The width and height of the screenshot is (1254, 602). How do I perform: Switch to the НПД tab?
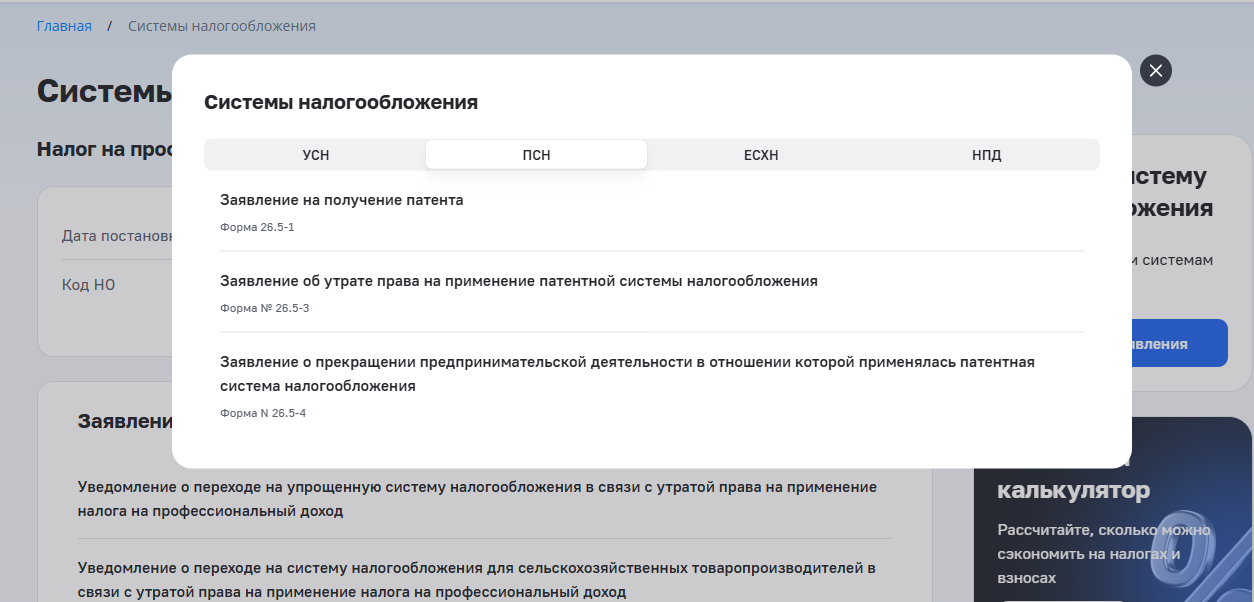coord(986,154)
